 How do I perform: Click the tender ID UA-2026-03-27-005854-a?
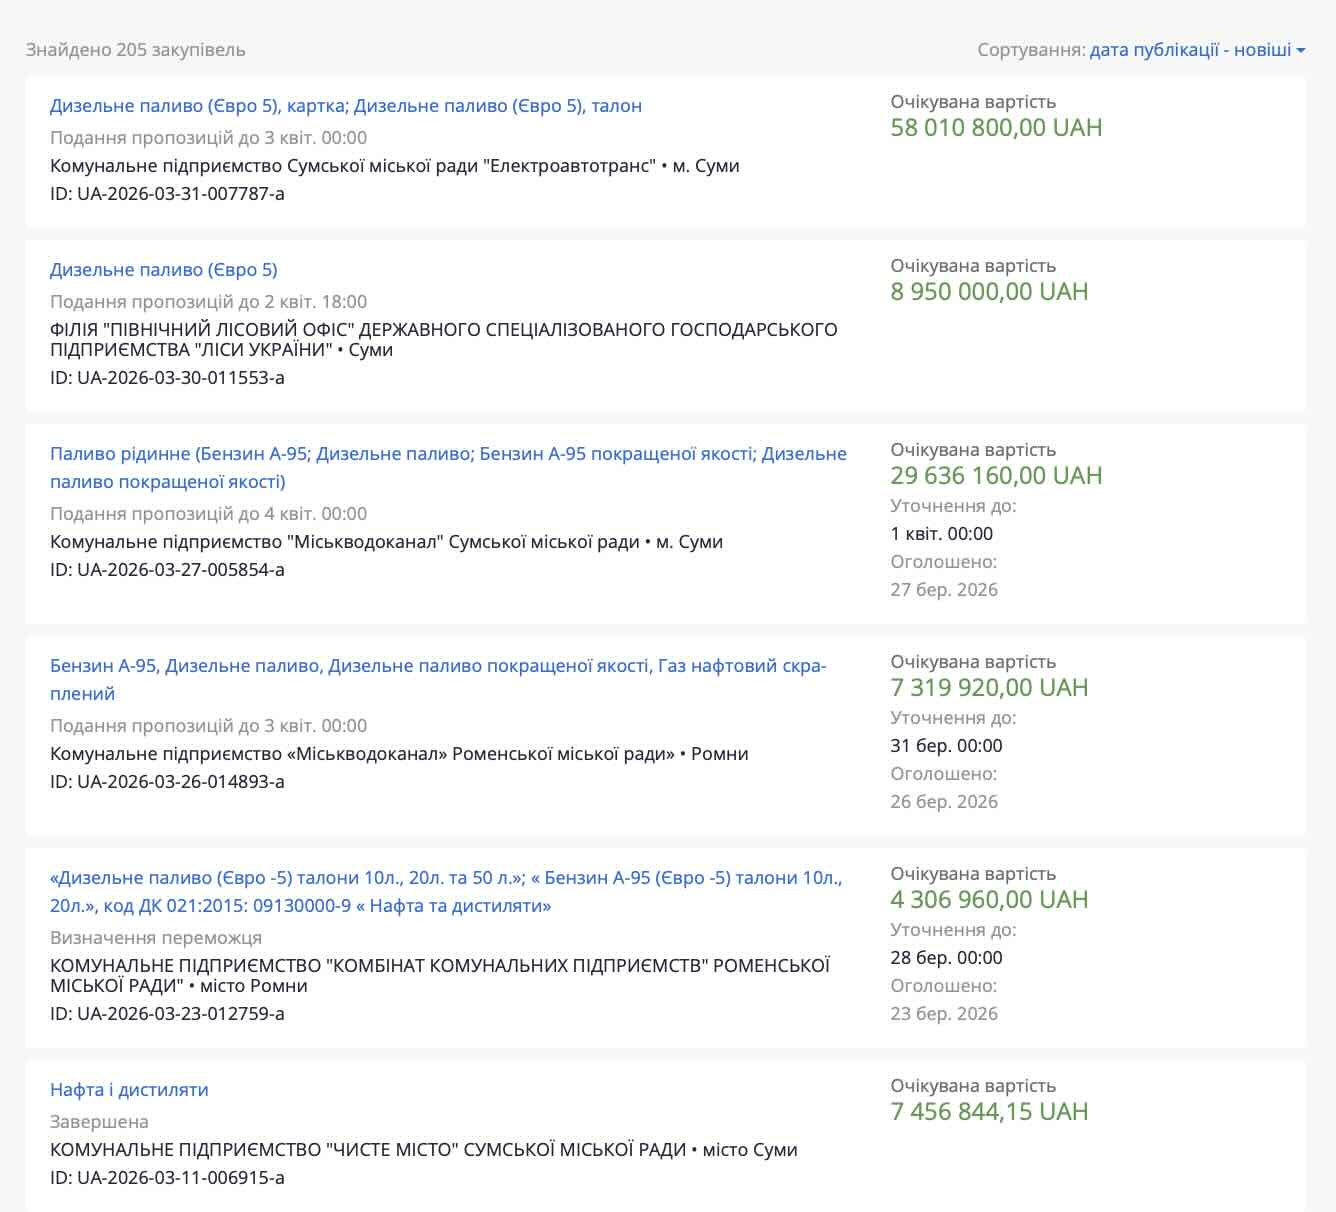(x=167, y=570)
